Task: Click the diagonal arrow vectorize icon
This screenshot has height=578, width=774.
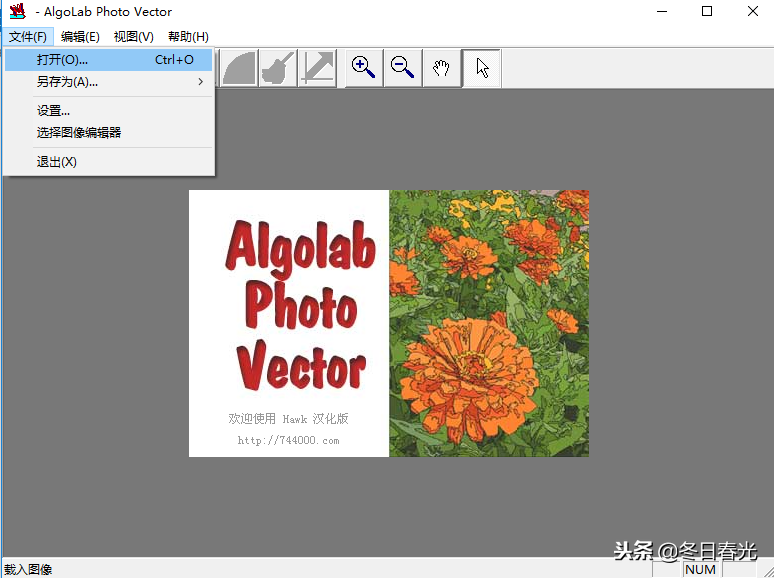Action: [x=317, y=68]
